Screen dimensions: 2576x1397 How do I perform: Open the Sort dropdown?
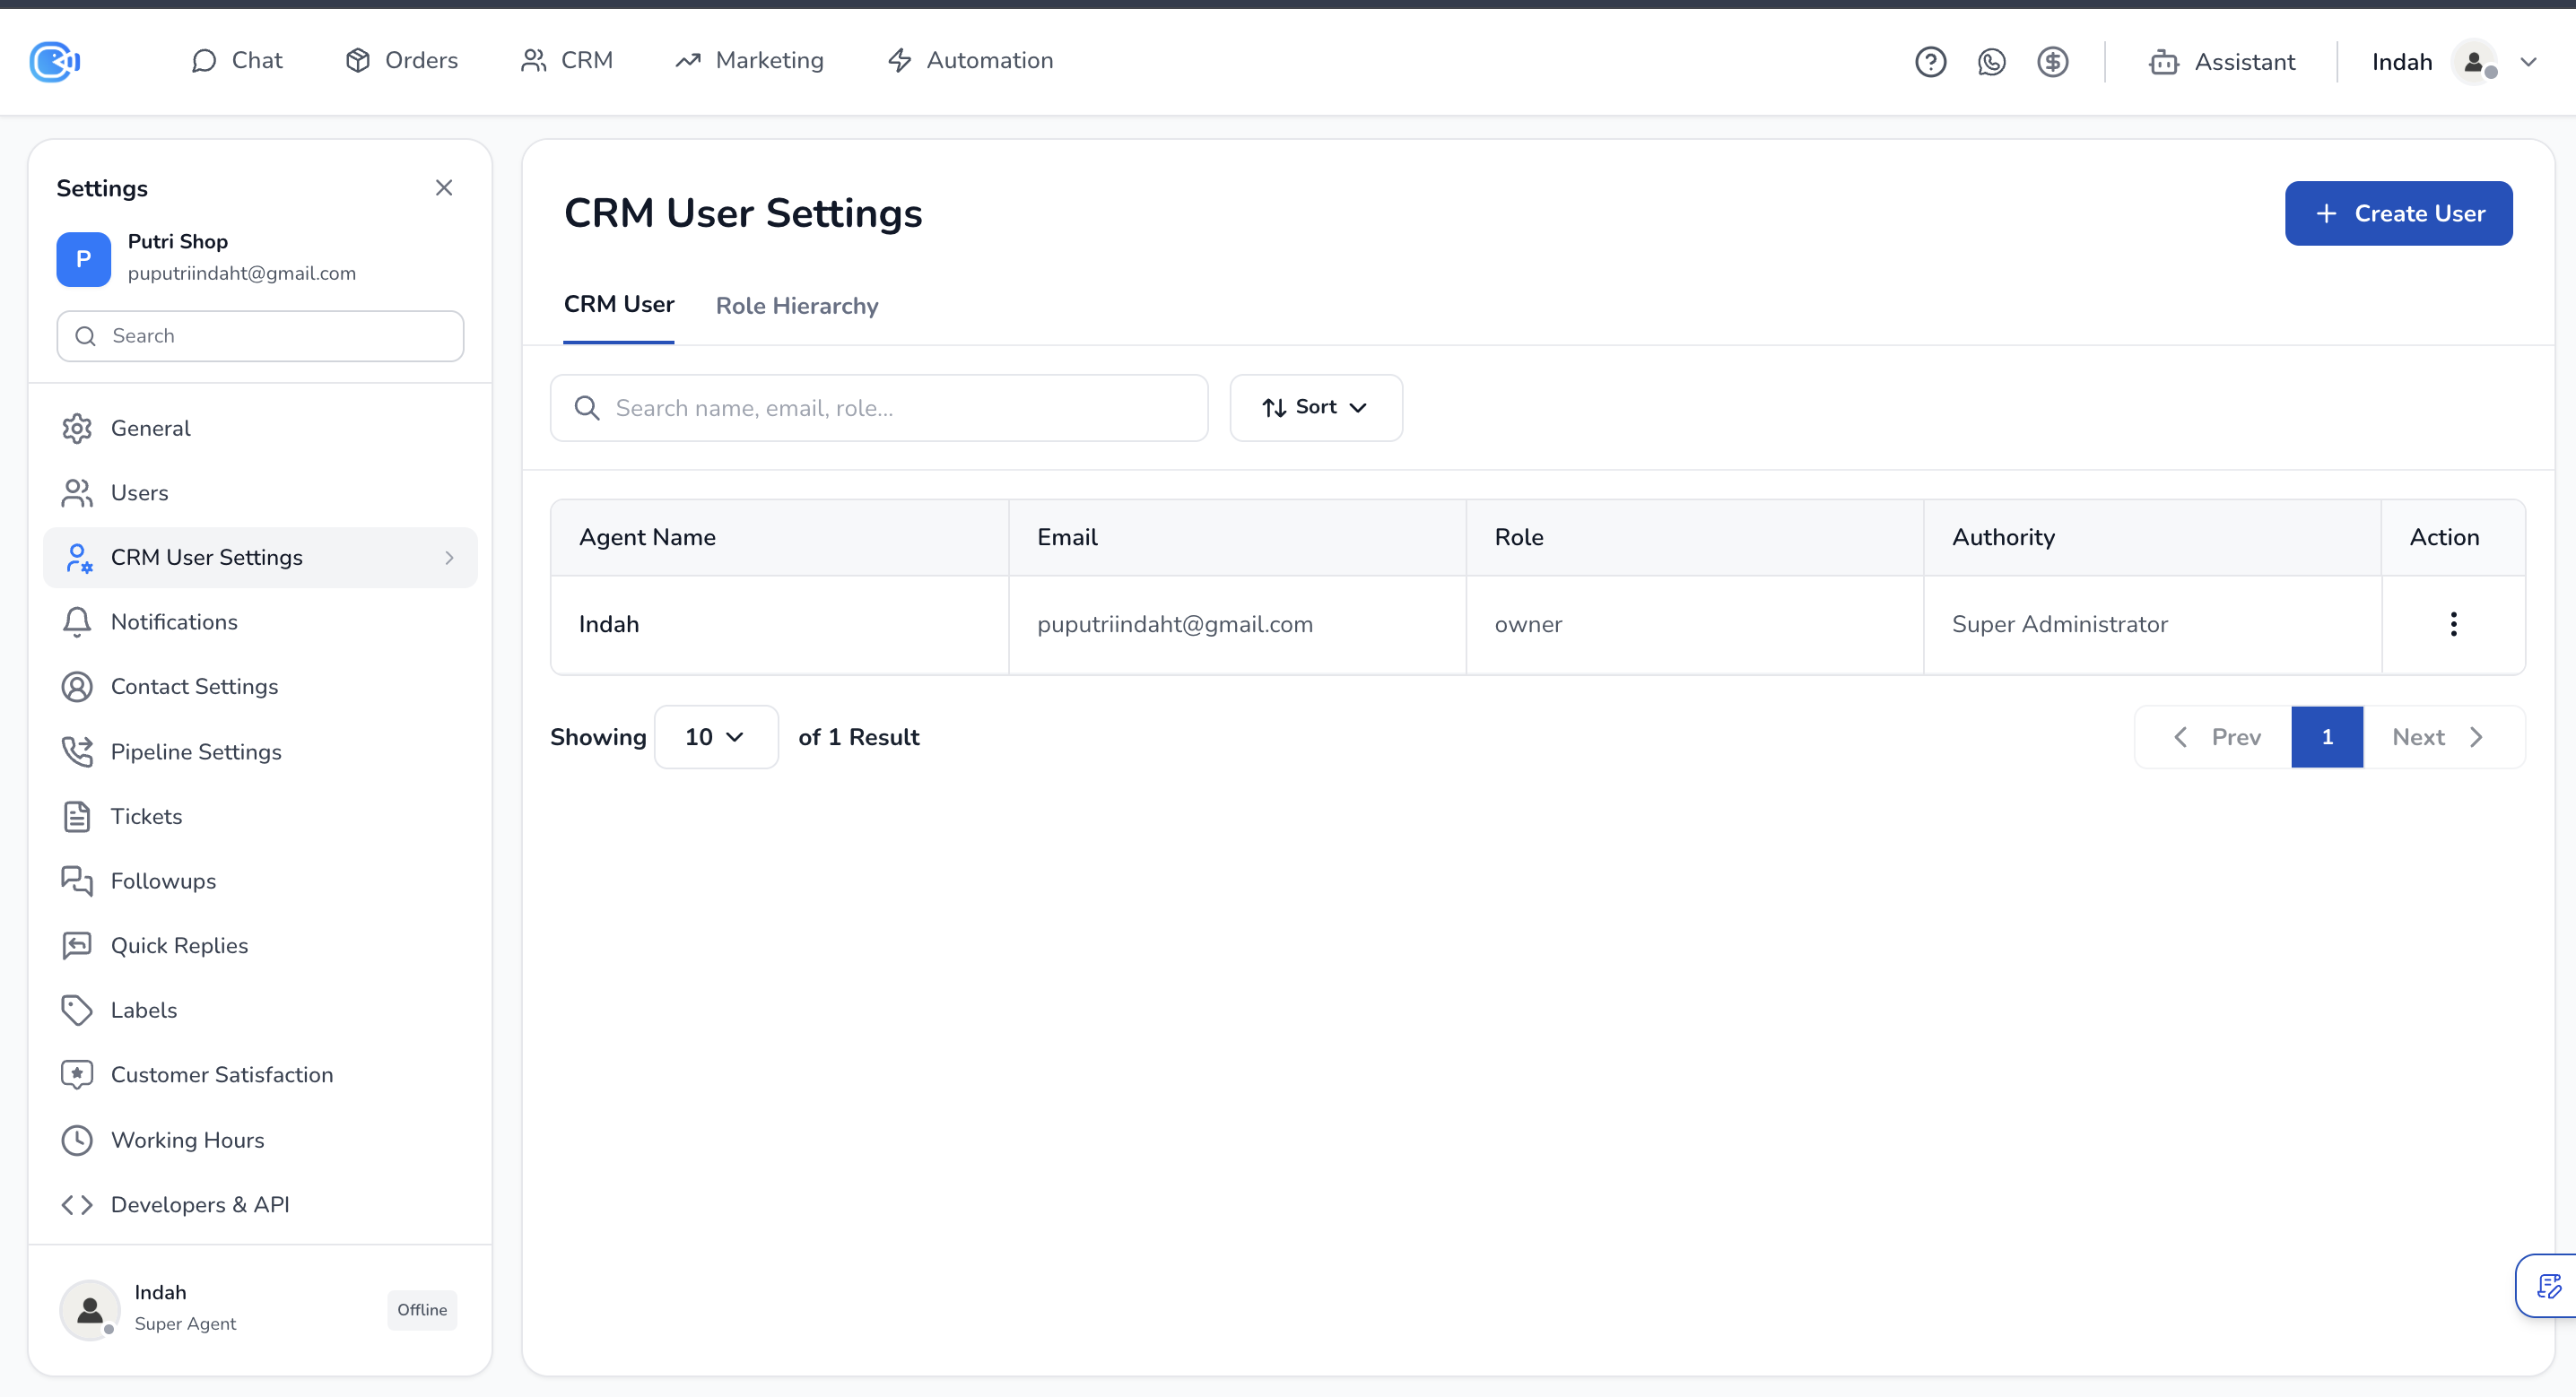click(1315, 407)
